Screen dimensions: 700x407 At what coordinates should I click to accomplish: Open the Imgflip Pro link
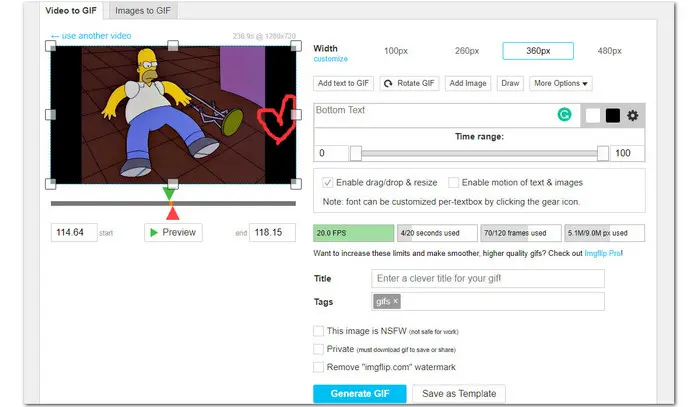coord(604,253)
